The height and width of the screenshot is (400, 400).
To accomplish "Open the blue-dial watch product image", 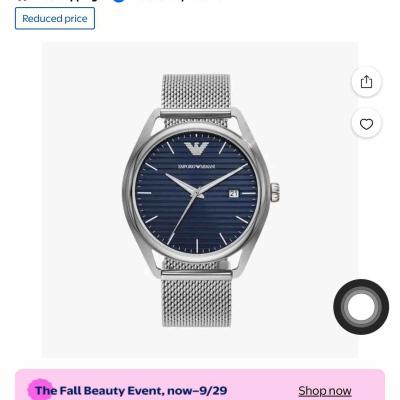I will [x=200, y=200].
